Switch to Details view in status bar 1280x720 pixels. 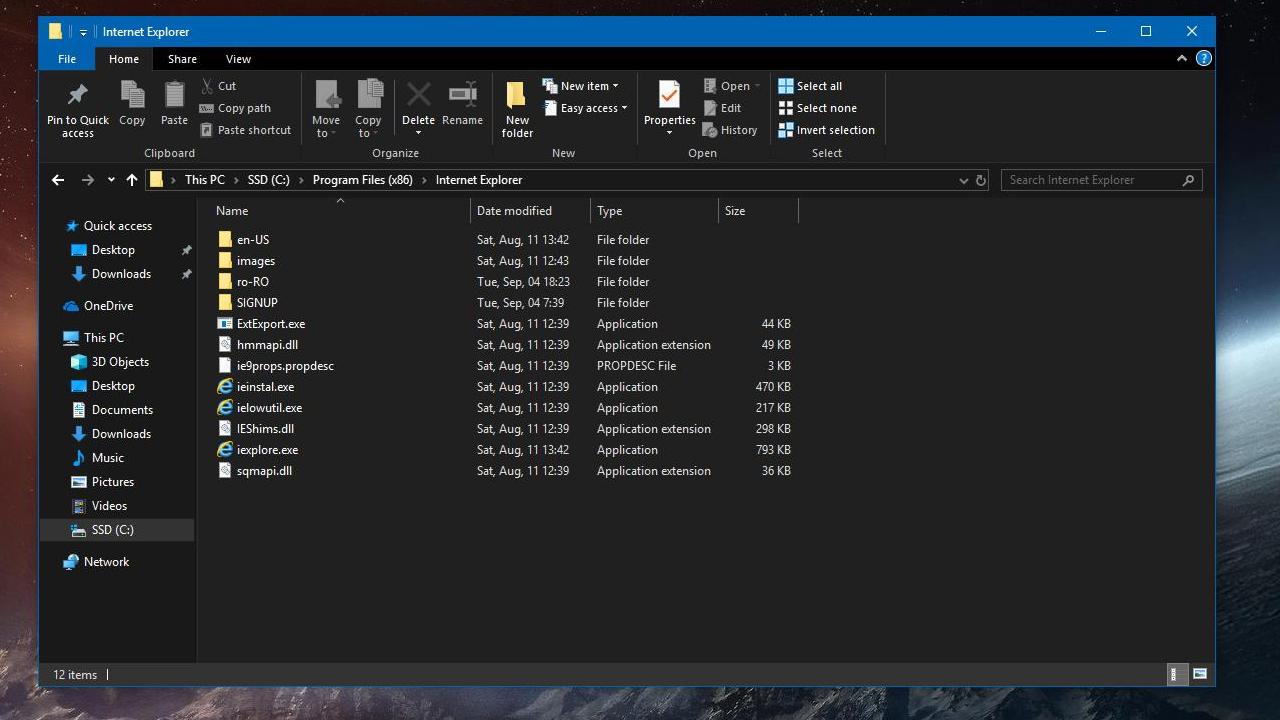[x=1177, y=674]
